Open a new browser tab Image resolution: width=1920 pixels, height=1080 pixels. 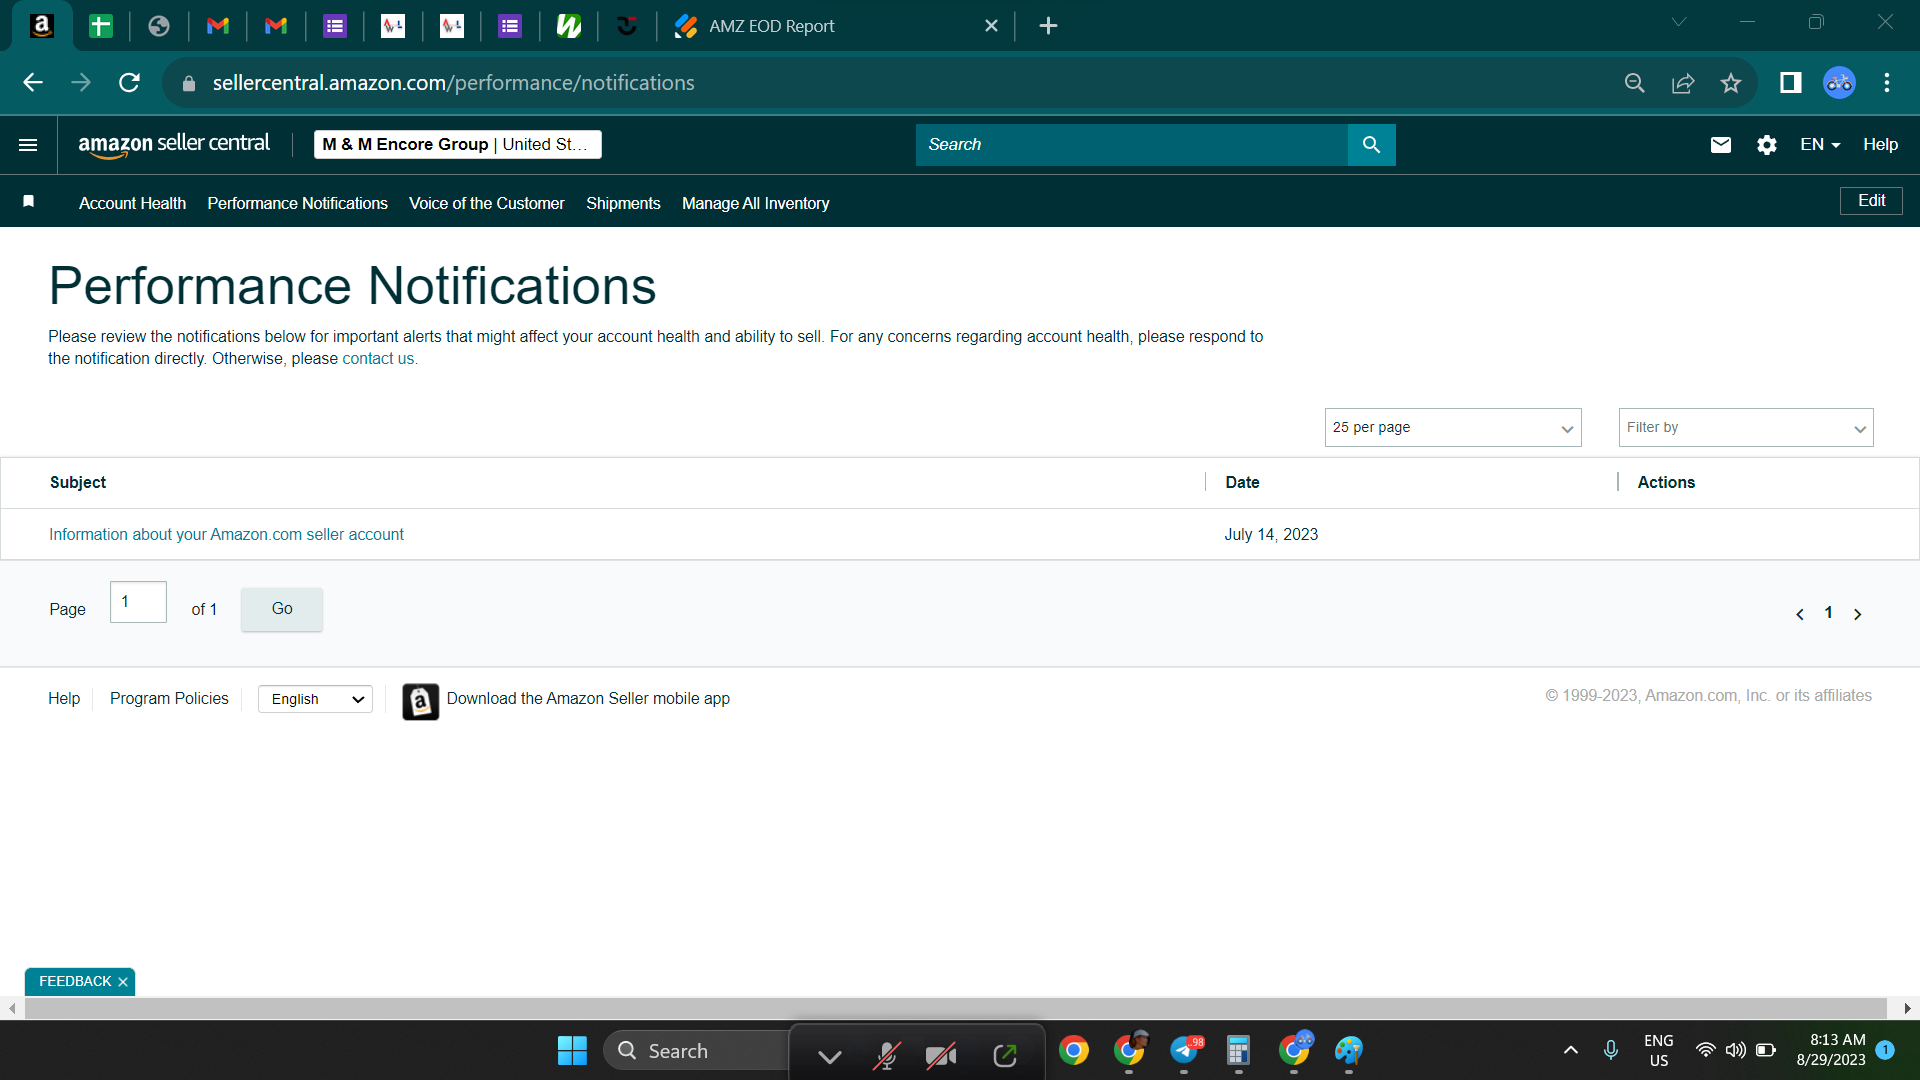click(1048, 26)
